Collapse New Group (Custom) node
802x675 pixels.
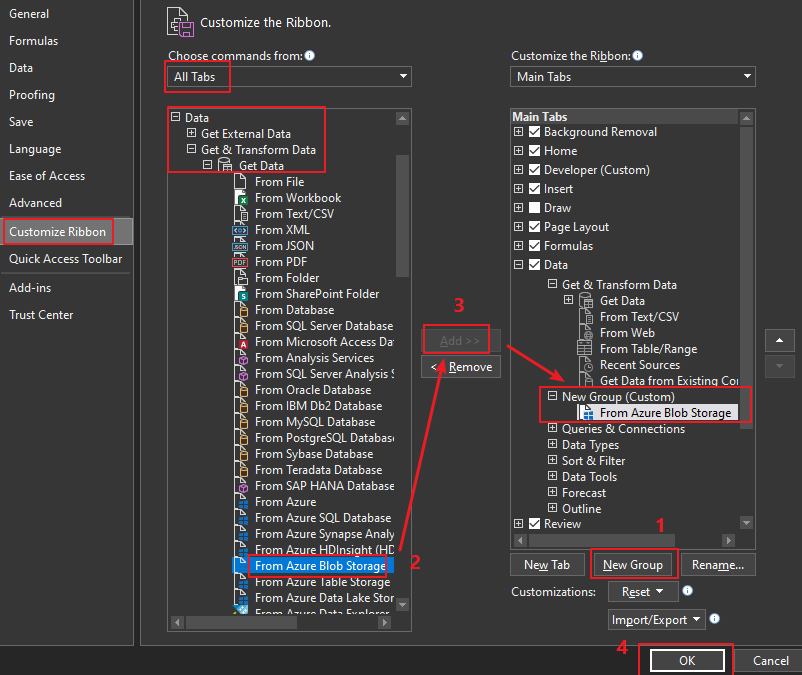(552, 396)
